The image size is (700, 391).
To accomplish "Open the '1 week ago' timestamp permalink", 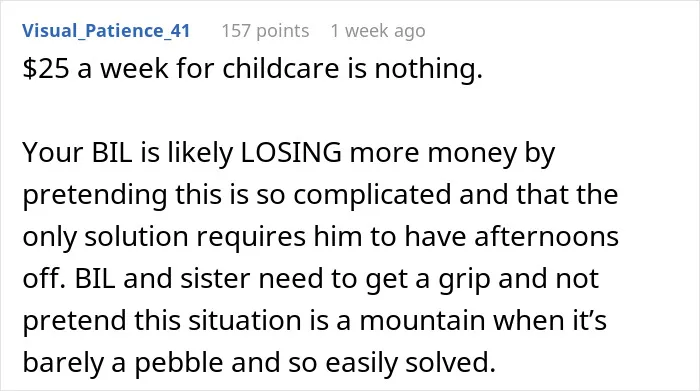I will pos(378,31).
